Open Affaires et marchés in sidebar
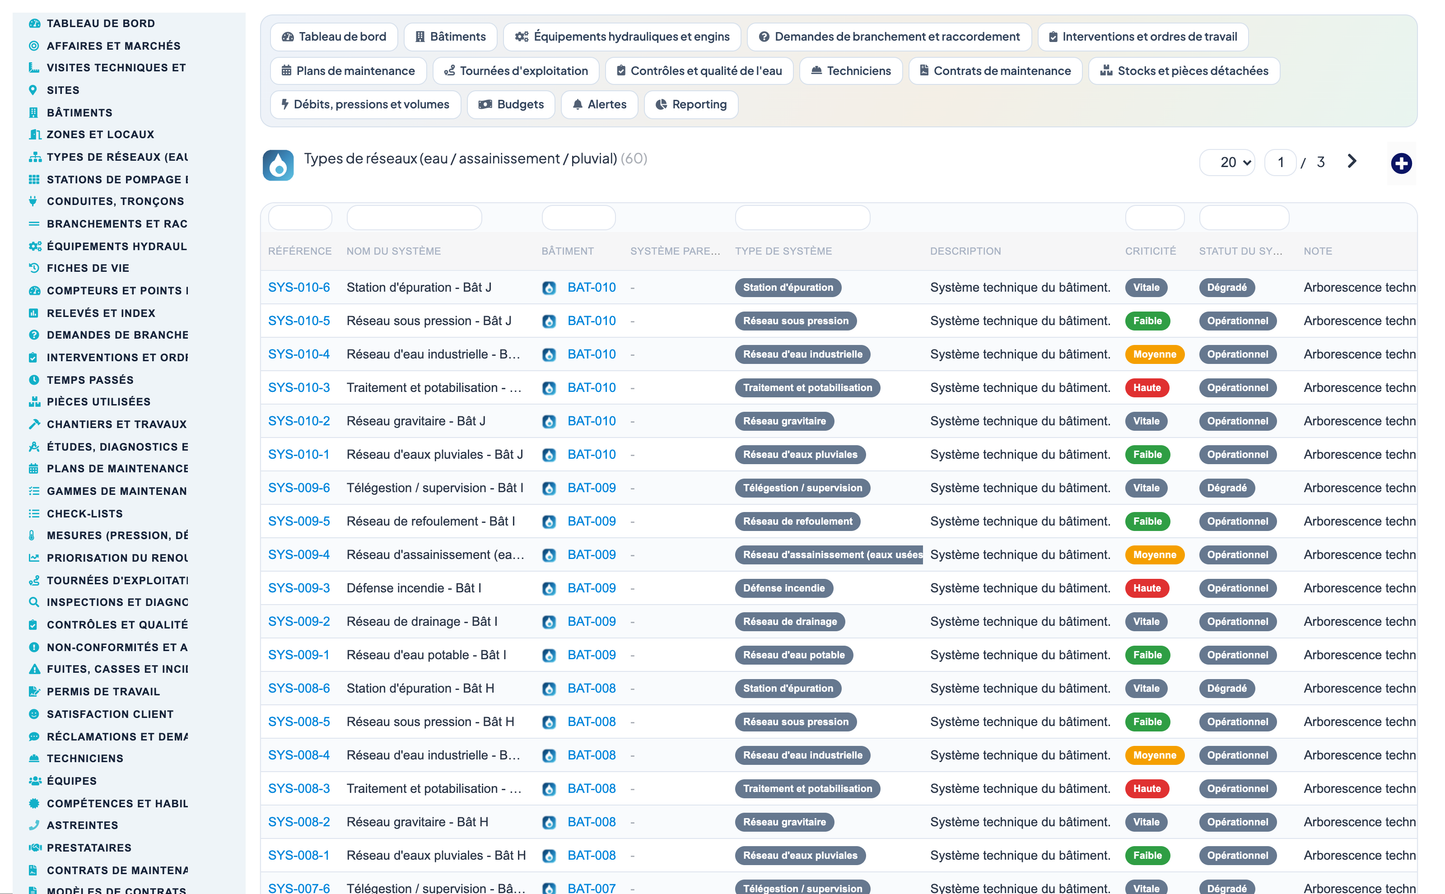 (114, 46)
